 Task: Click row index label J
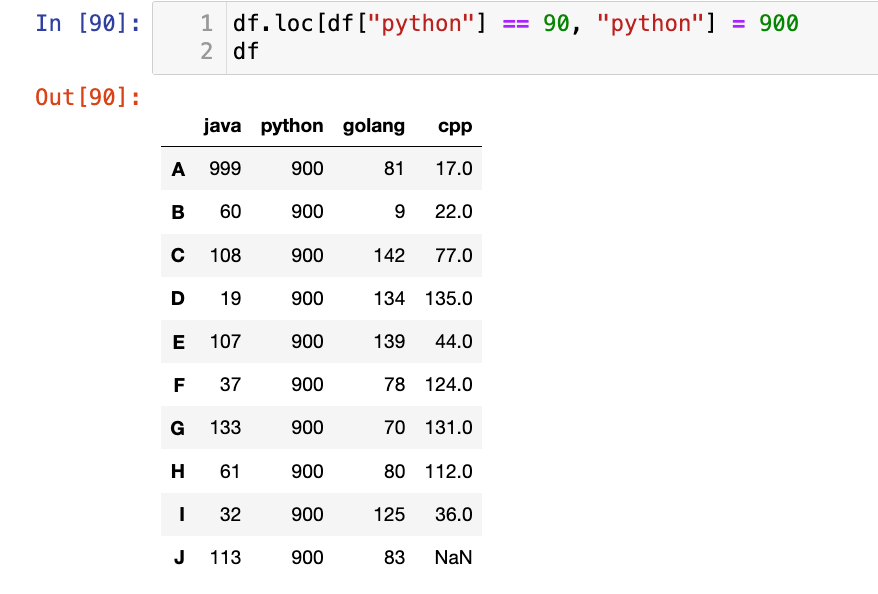(x=179, y=557)
